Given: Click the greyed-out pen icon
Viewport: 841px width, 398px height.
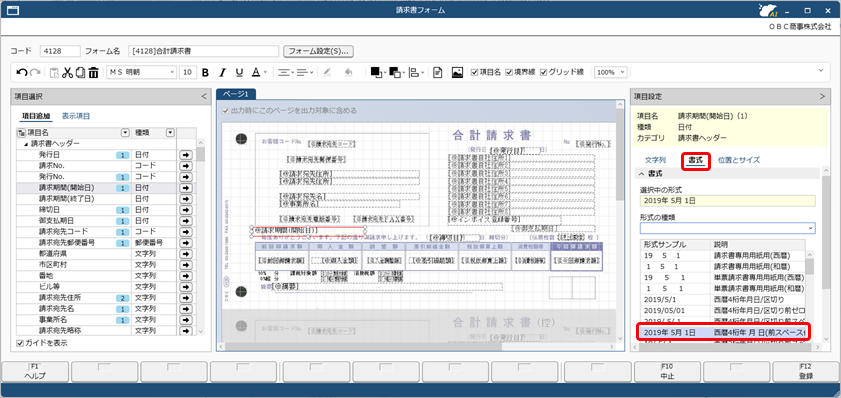Looking at the screenshot, I should tap(328, 72).
